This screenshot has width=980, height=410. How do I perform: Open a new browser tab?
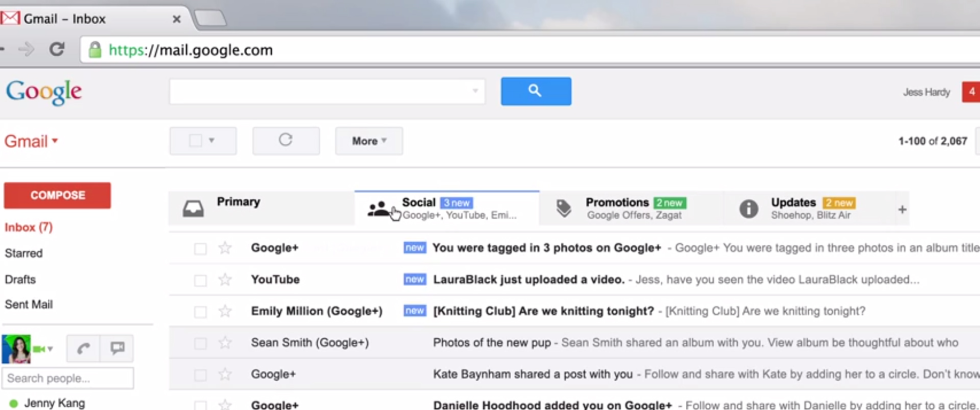(210, 19)
